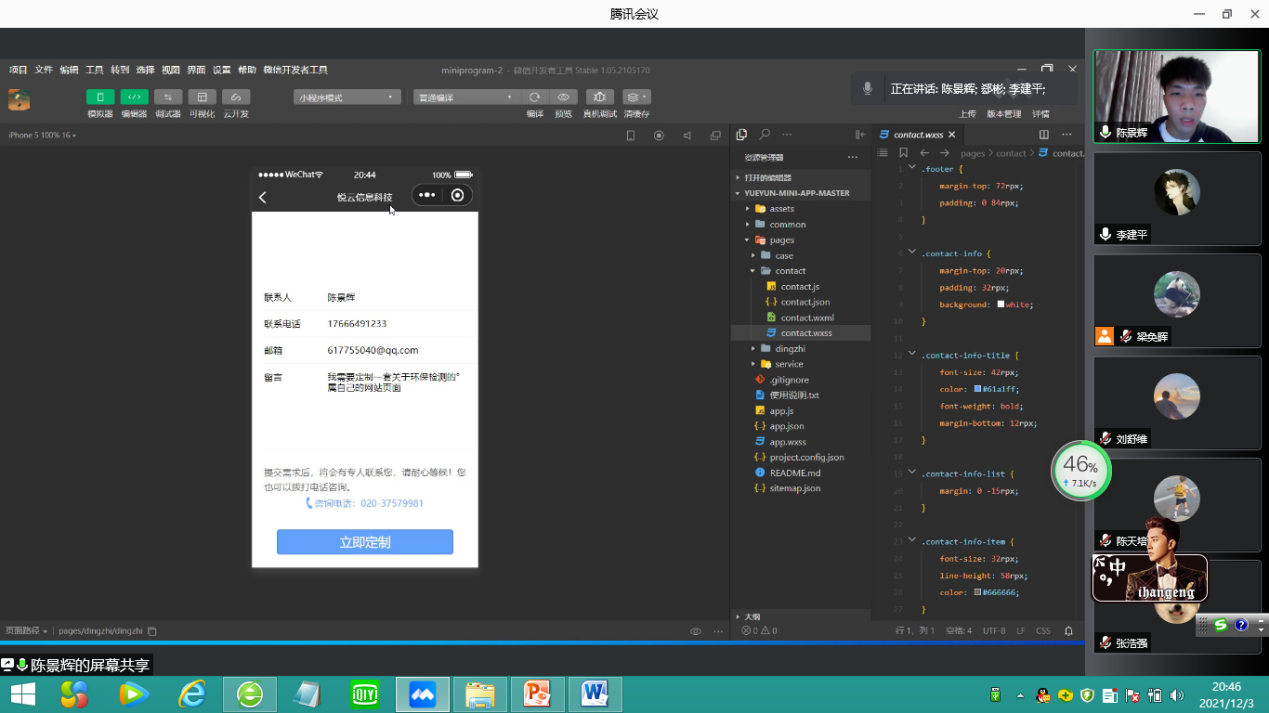Click the compile refresh icon
The image size is (1269, 713).
[535, 97]
